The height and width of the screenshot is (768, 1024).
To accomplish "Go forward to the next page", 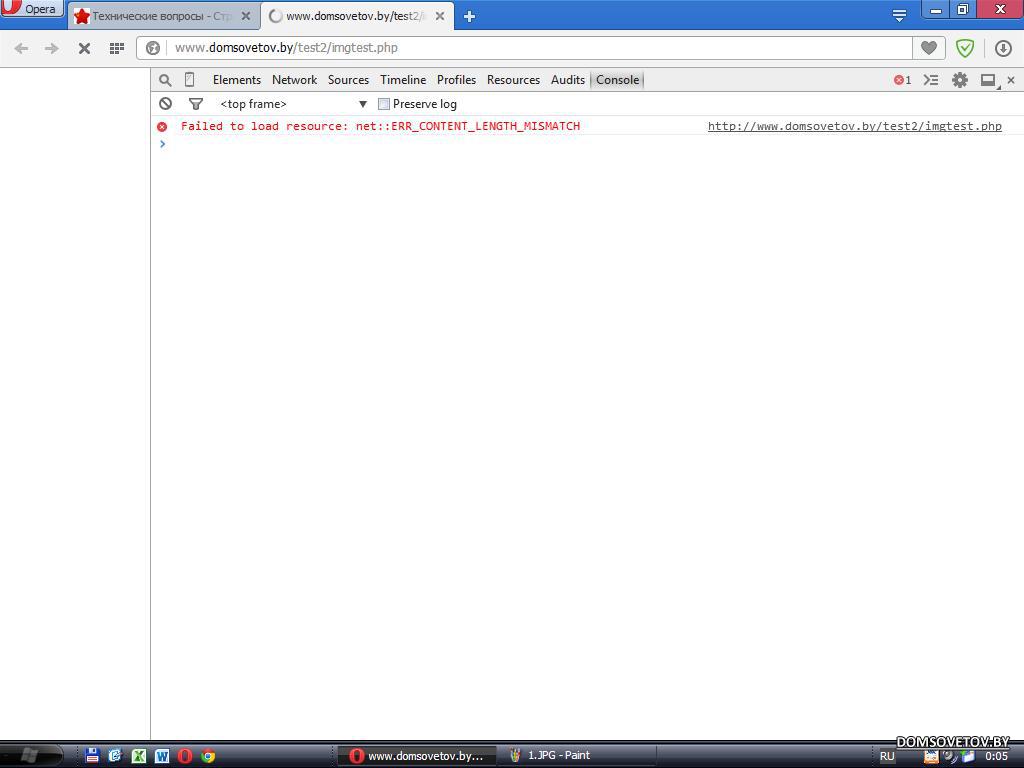I will point(52,48).
